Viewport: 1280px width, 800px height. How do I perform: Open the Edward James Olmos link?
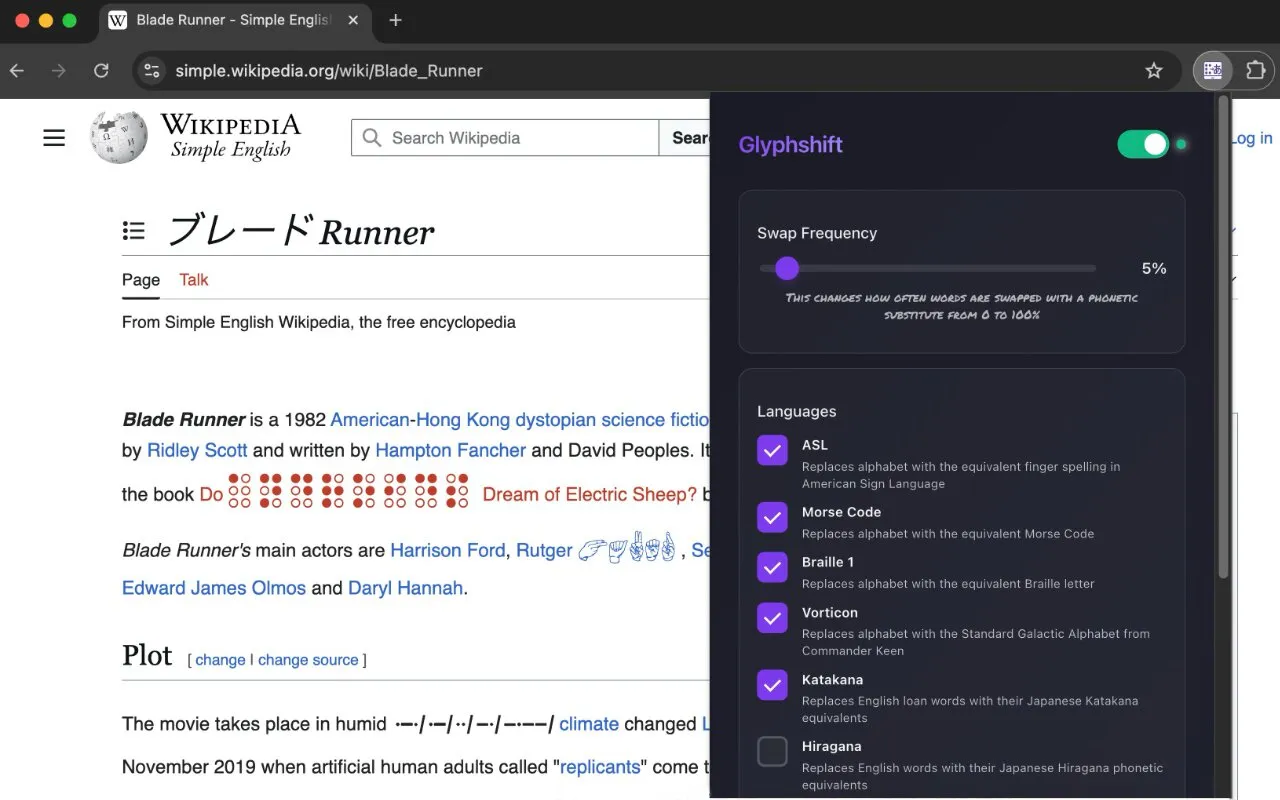coord(214,588)
